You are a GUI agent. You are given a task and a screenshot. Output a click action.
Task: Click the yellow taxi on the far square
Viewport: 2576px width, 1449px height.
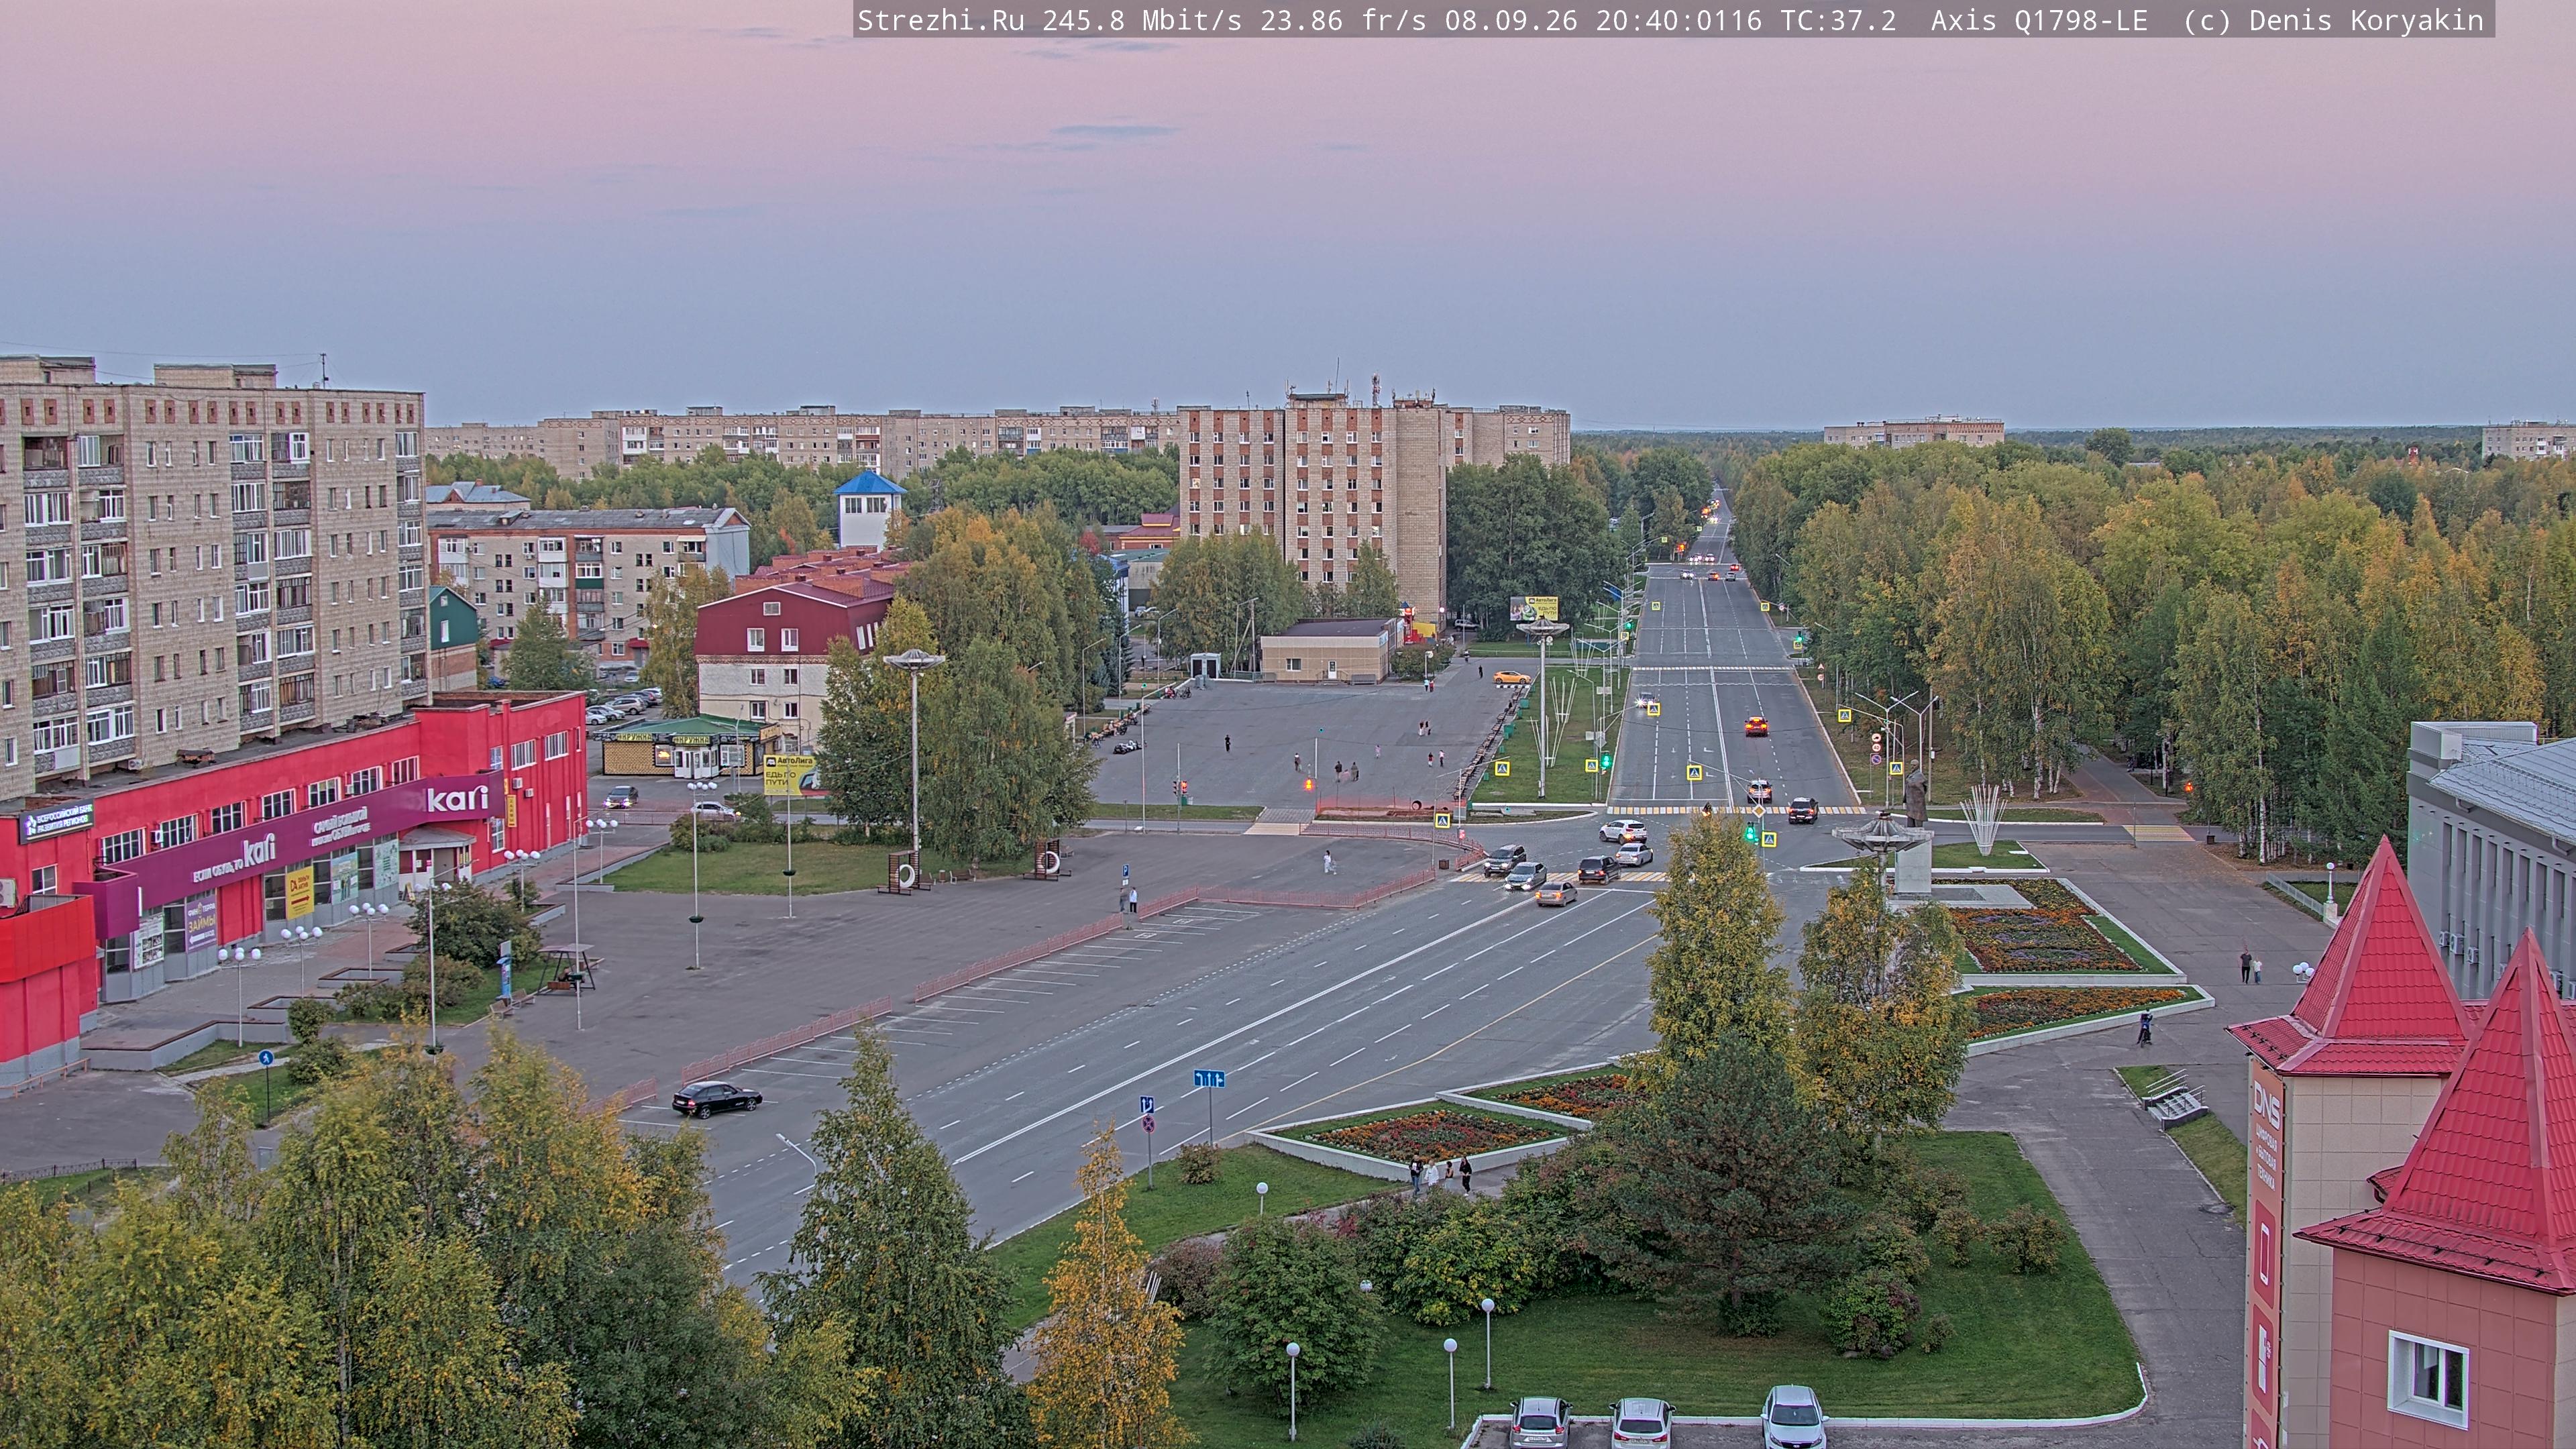(x=1511, y=677)
